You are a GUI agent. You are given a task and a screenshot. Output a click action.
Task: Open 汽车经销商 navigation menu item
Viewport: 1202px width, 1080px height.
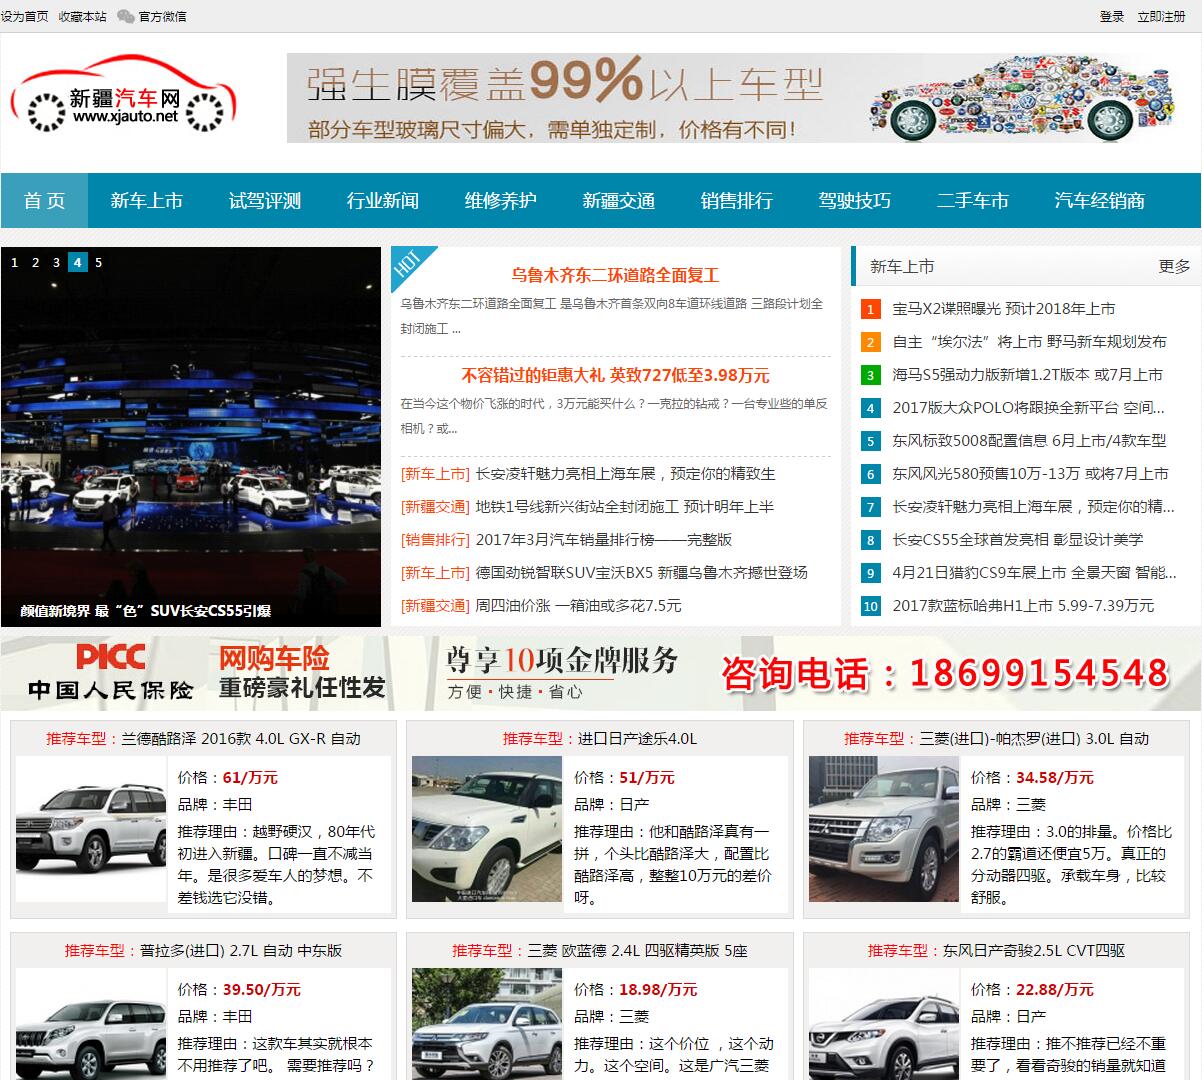pos(1099,200)
